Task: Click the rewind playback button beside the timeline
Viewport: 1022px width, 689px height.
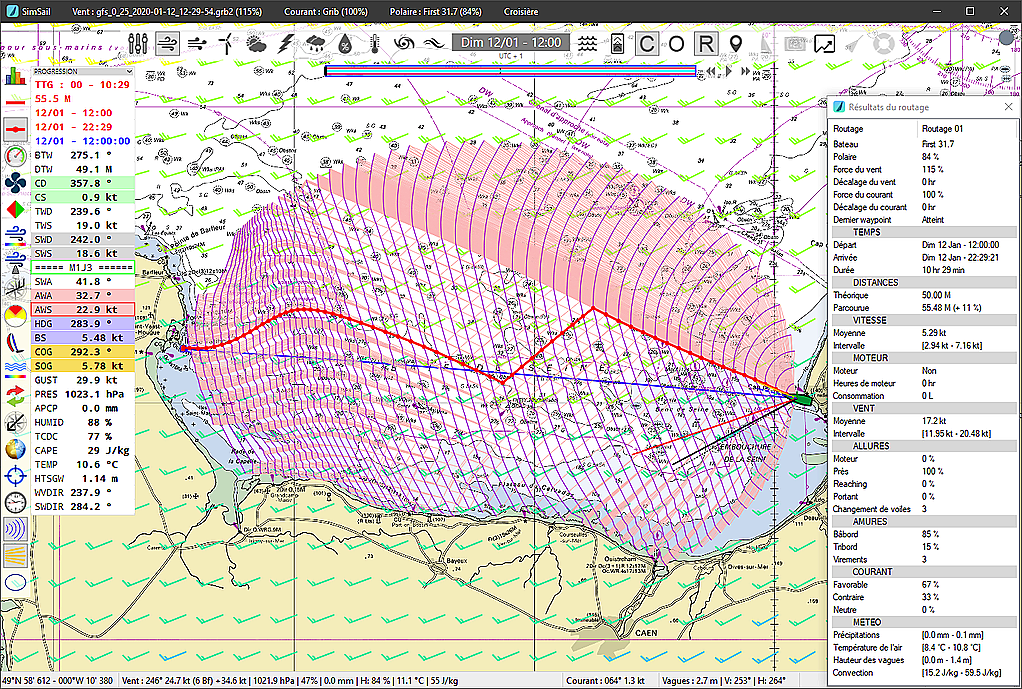Action: [x=712, y=71]
